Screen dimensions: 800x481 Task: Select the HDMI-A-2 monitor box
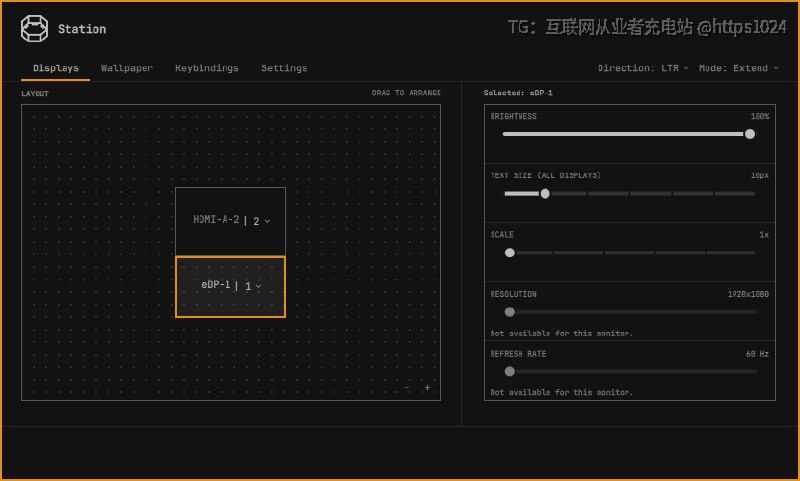[230, 221]
